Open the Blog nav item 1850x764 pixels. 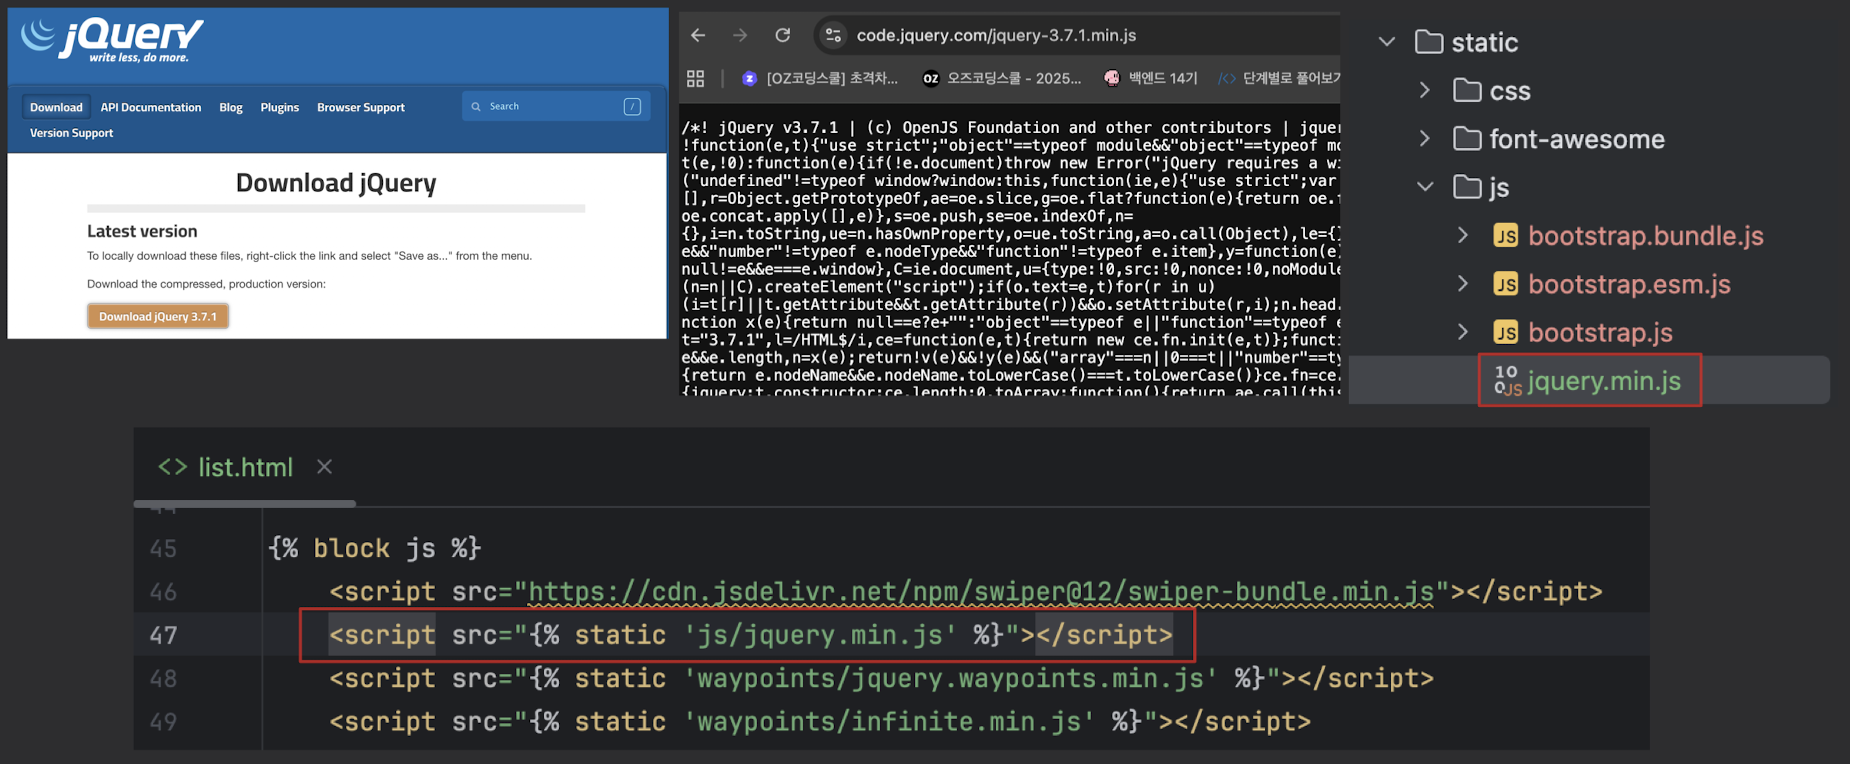coord(231,107)
